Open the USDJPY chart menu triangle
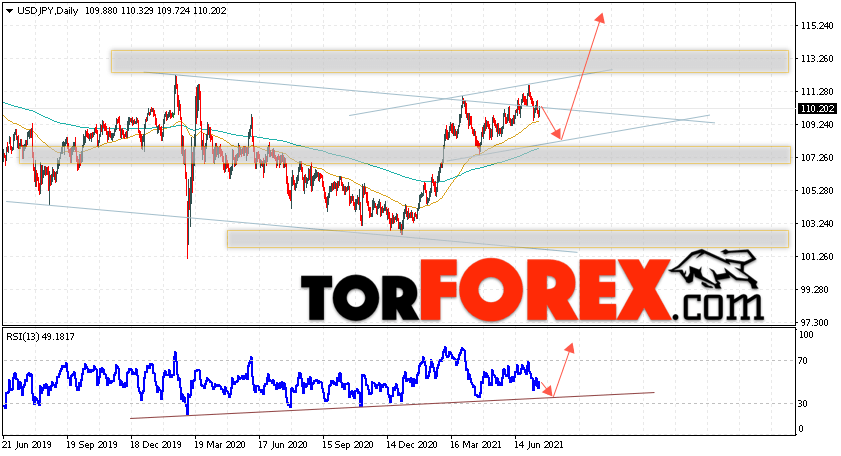 point(9,11)
